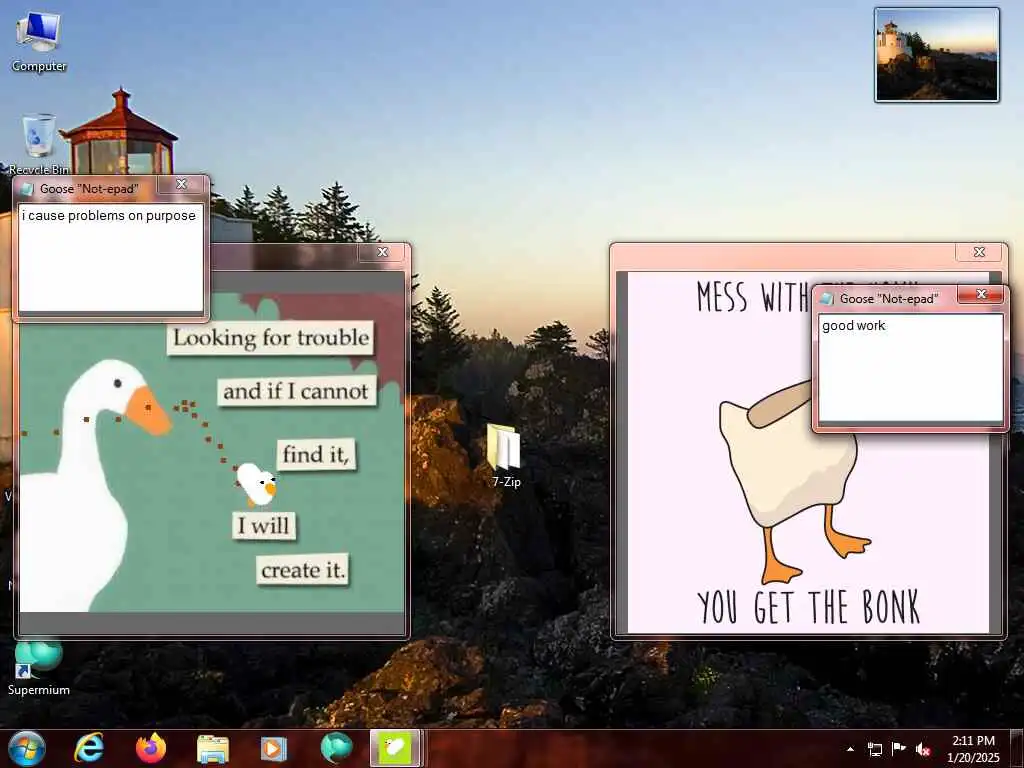Click the small goose walking on screen
Viewport: 1024px width, 768px height.
coord(257,484)
